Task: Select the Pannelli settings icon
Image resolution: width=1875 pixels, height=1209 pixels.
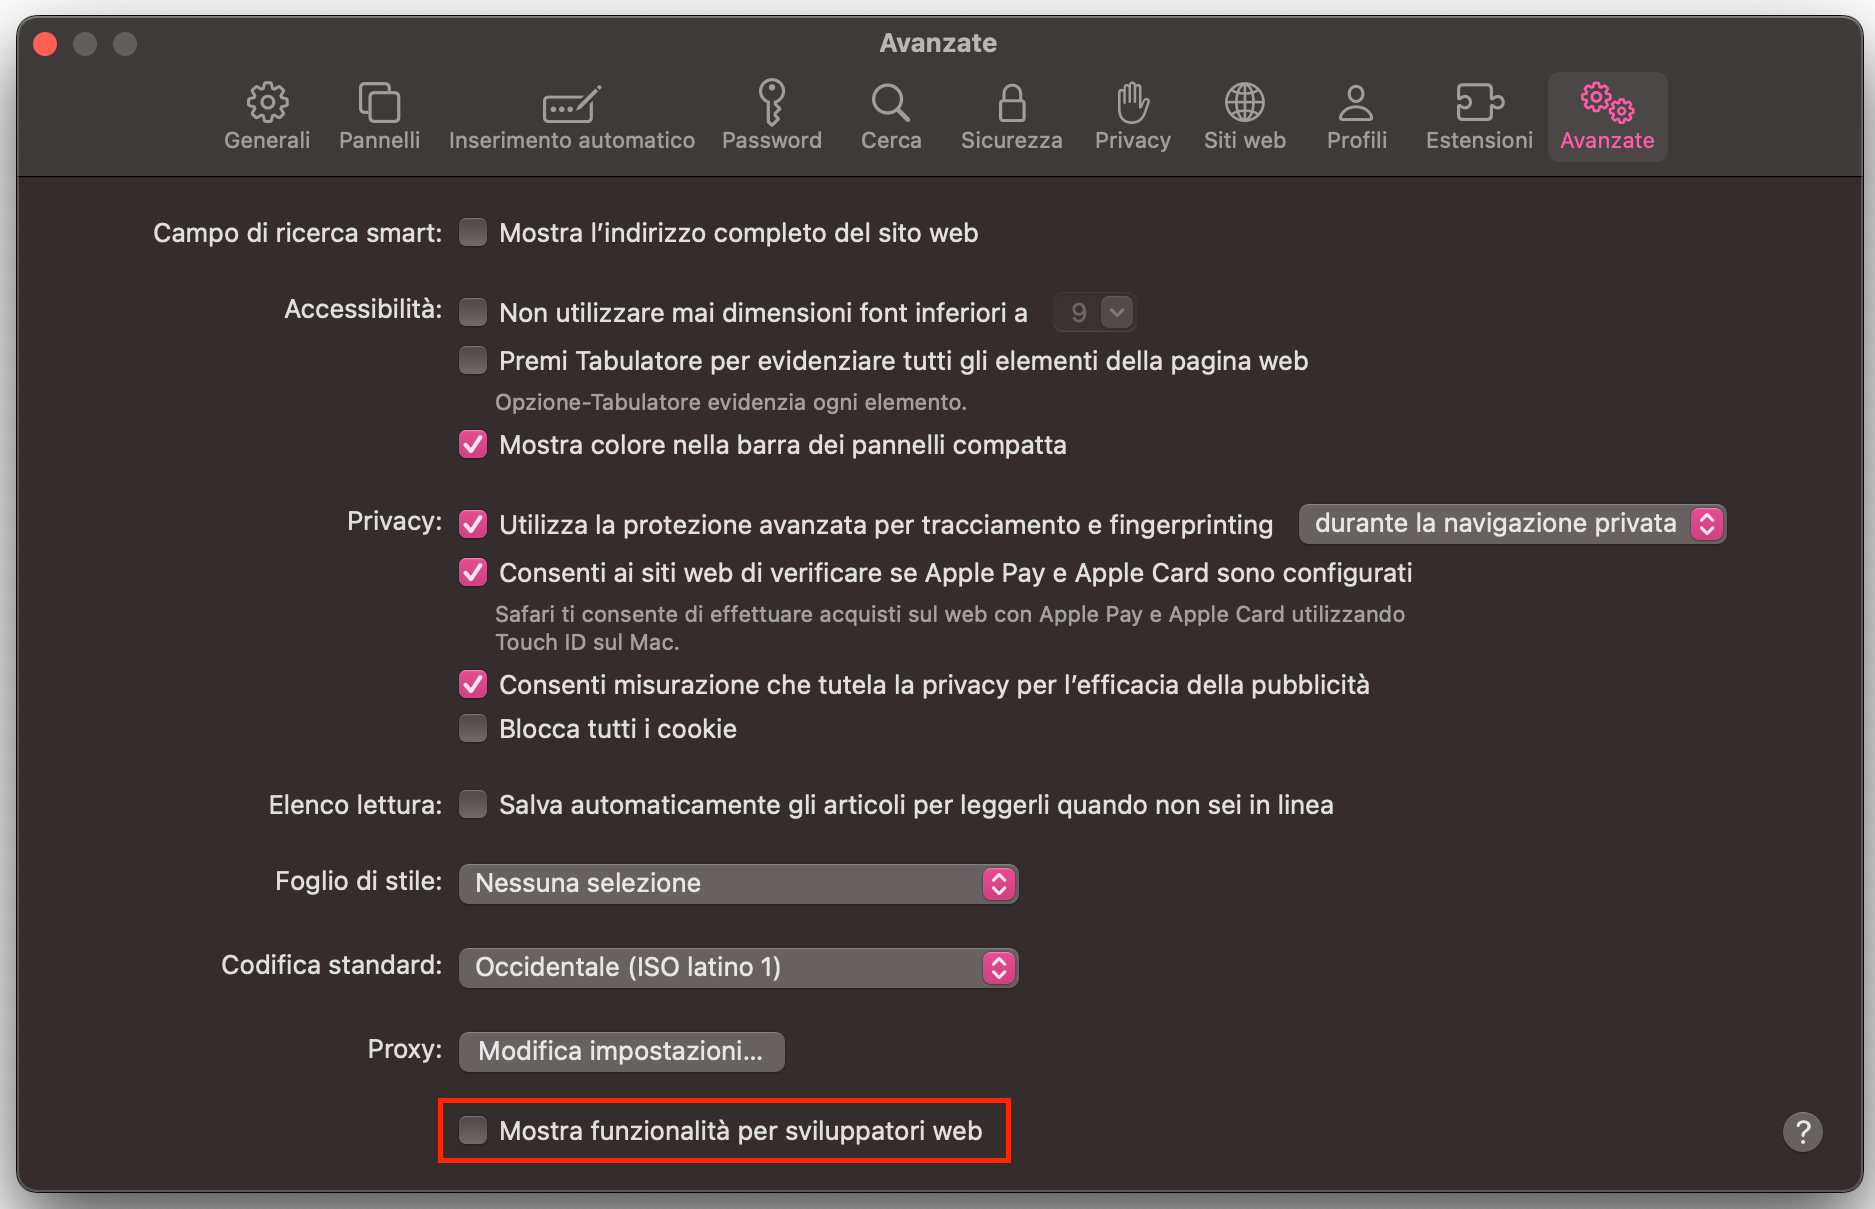Action: point(379,116)
